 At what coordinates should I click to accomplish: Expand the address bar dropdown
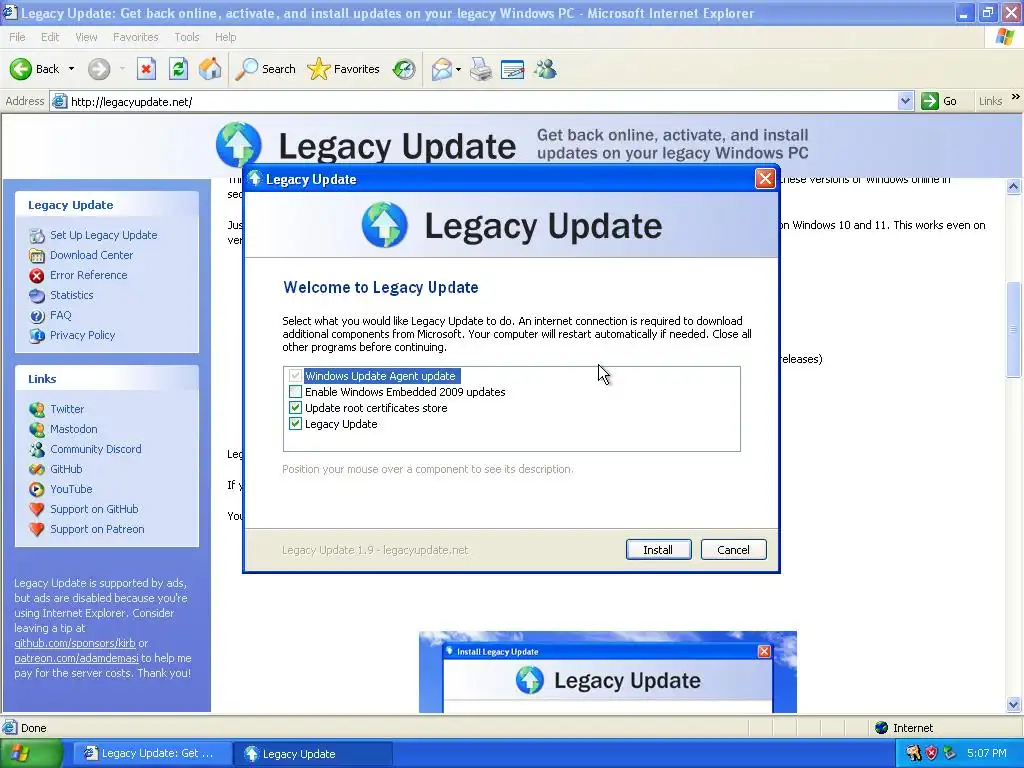tap(905, 101)
